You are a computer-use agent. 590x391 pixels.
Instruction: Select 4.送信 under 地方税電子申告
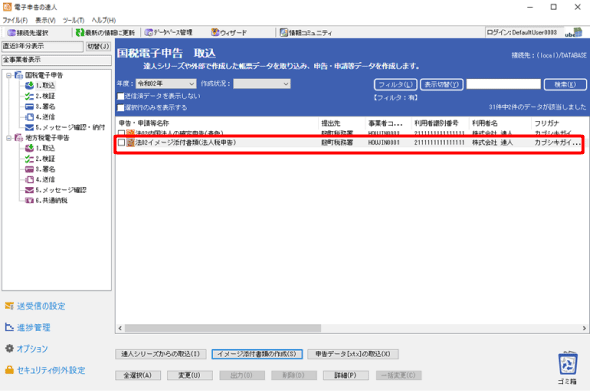click(x=40, y=180)
